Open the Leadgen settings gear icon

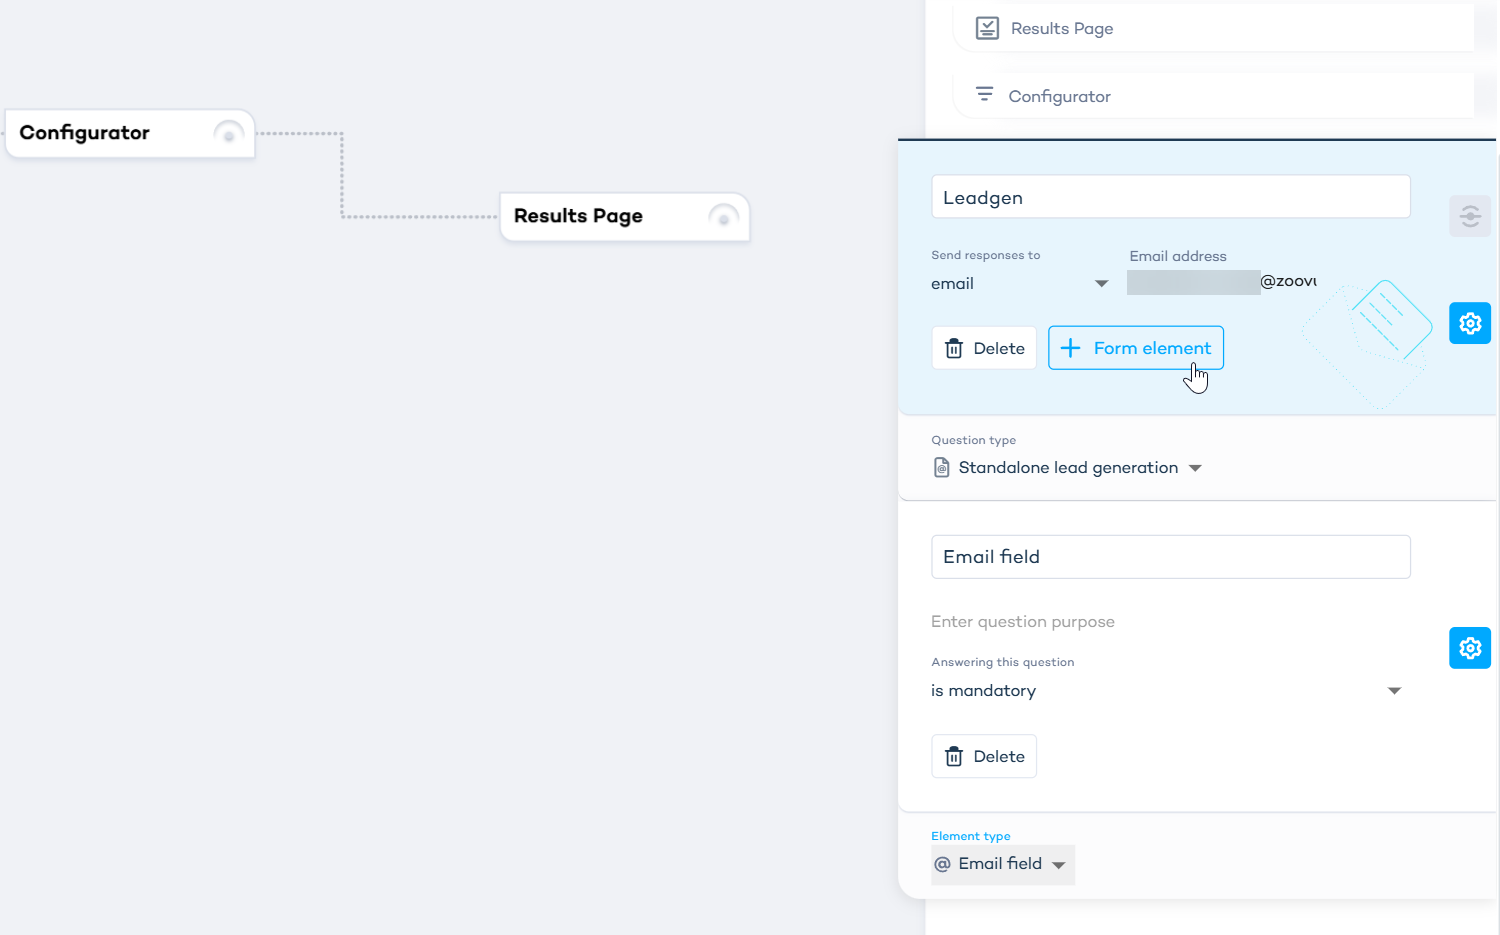point(1469,324)
